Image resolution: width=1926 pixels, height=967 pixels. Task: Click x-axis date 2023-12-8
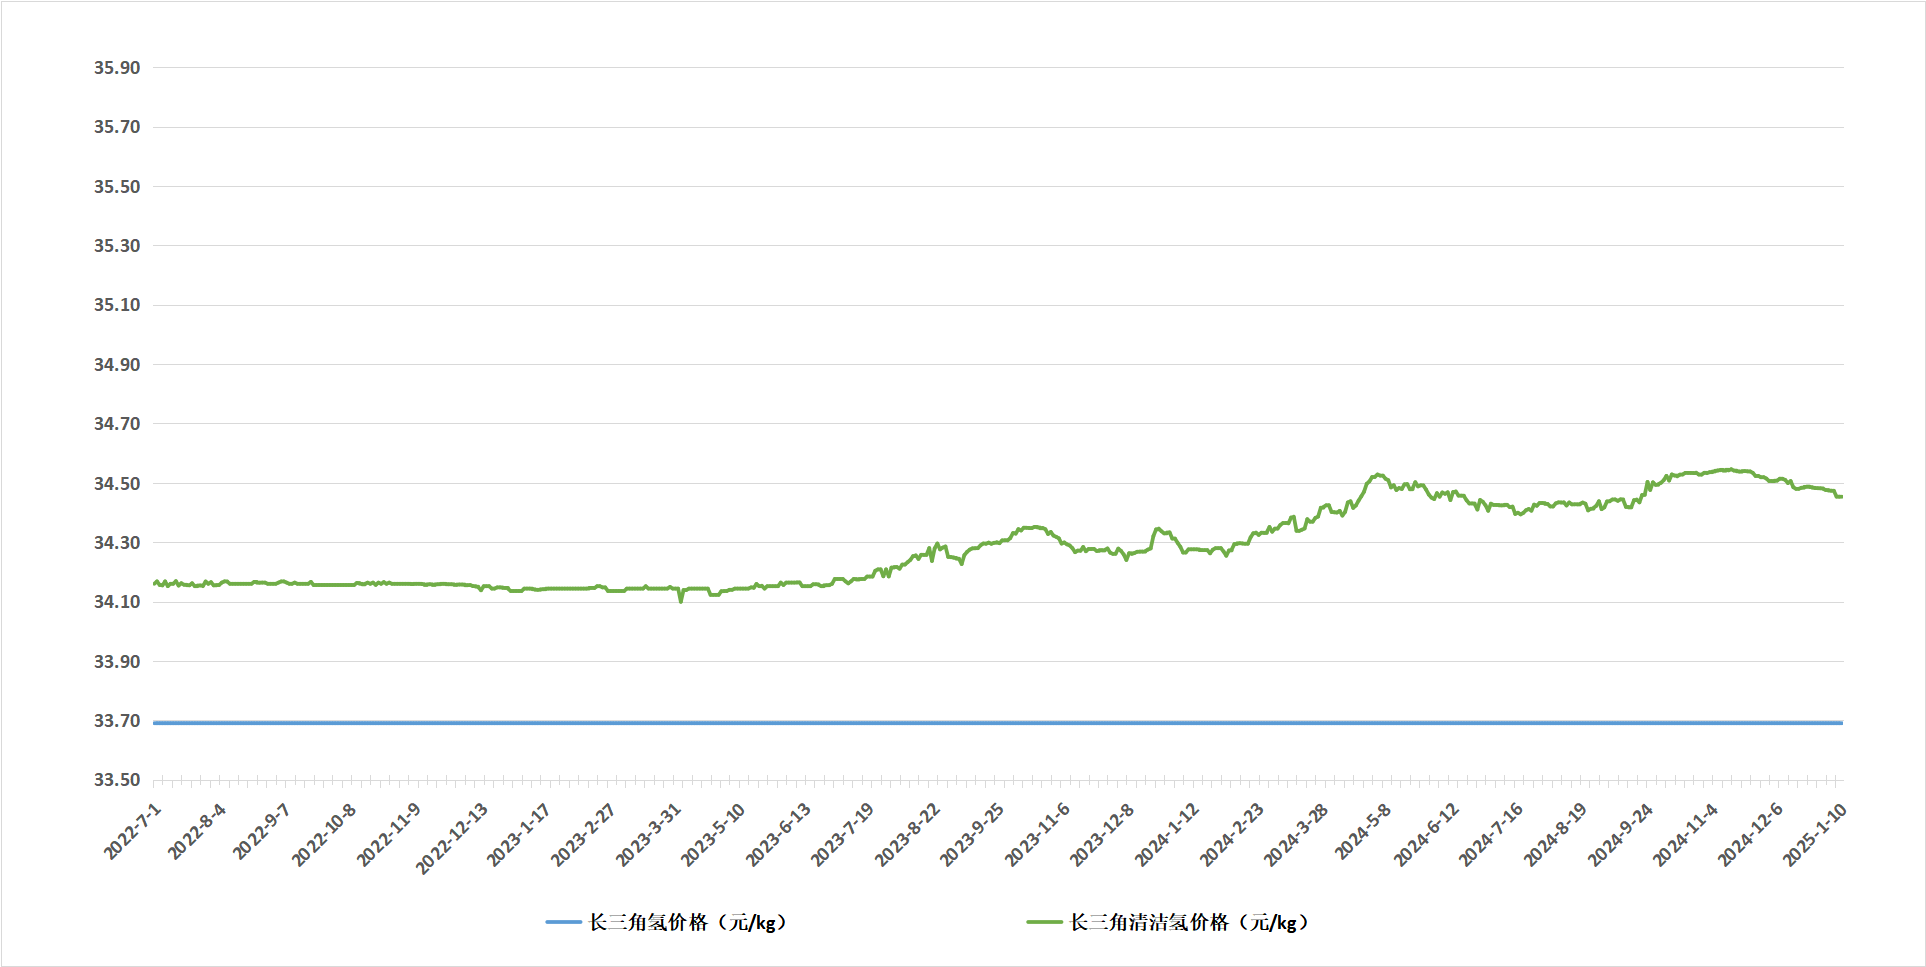click(x=1102, y=835)
